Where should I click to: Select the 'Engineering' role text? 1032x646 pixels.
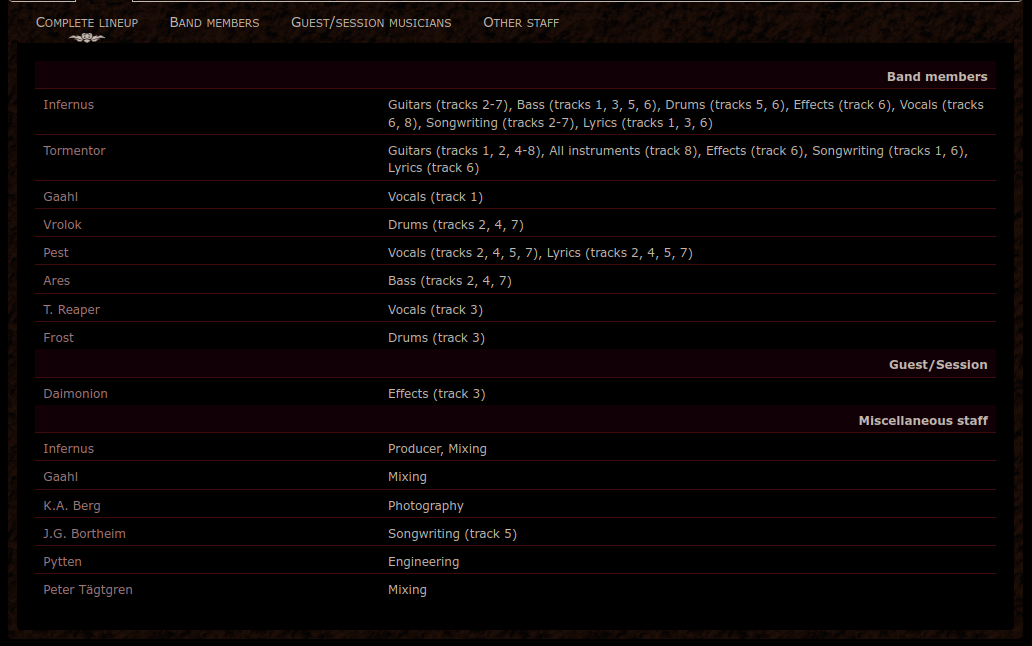(423, 562)
